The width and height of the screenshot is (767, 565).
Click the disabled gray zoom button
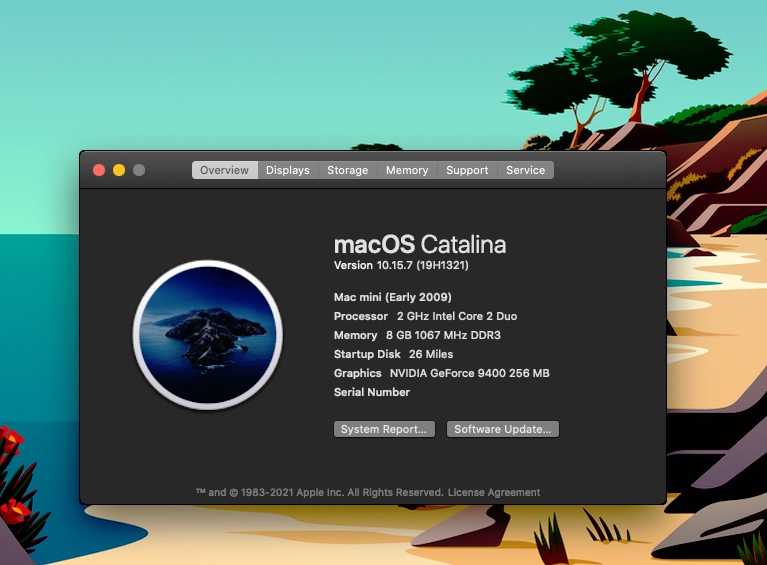coord(139,170)
